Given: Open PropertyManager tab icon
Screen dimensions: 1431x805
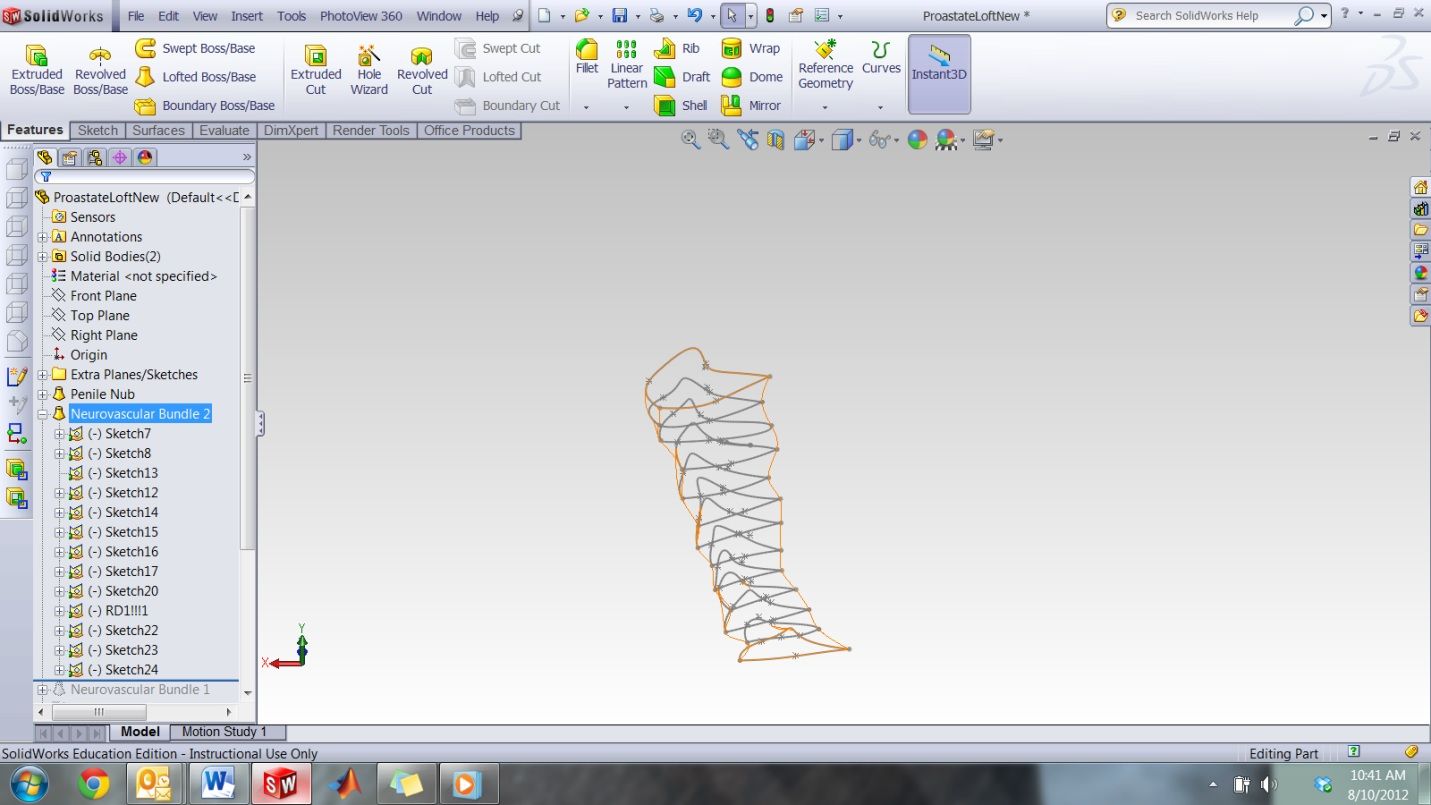Looking at the screenshot, I should pyautogui.click(x=70, y=157).
